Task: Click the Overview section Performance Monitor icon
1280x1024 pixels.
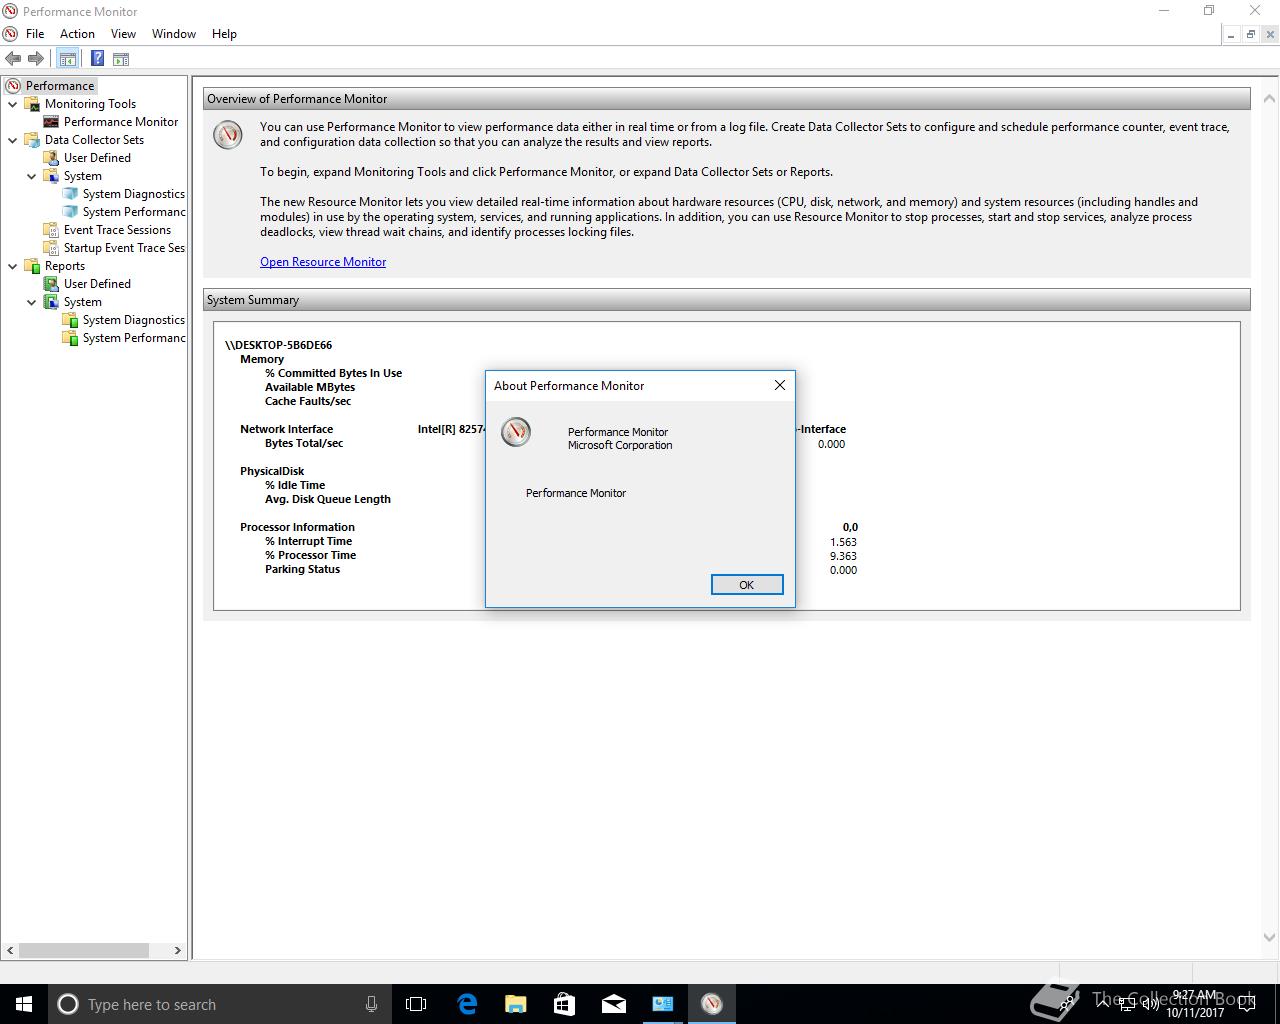Action: 228,135
